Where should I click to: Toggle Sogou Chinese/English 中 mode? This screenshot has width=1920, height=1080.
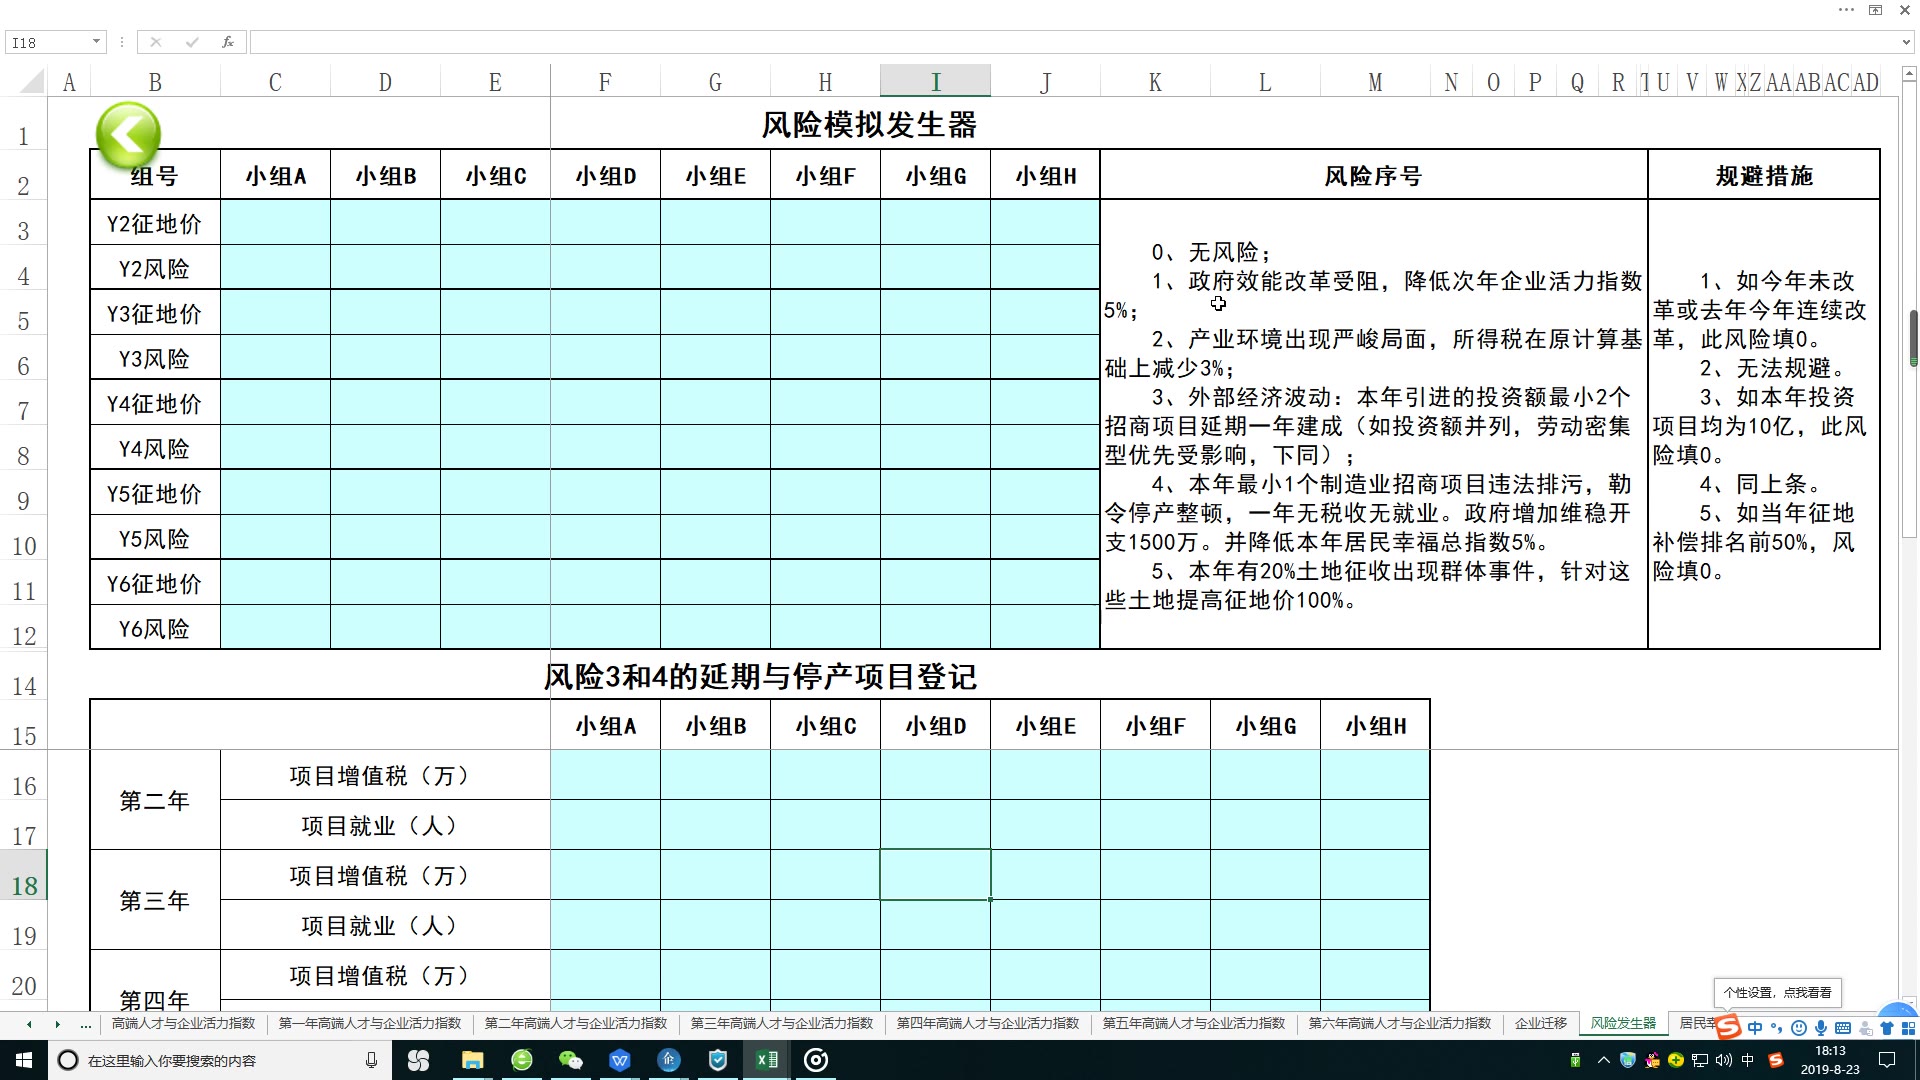1755,1028
